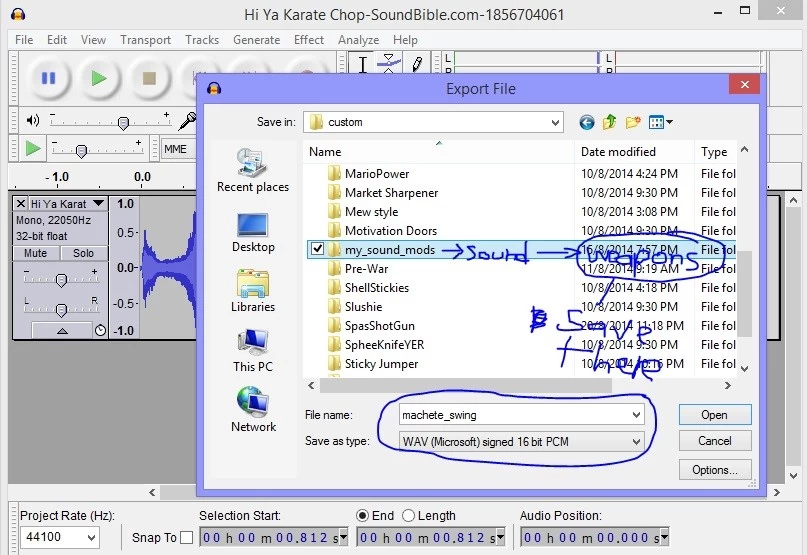Sort by Date modified column header
Screen dimensions: 807x555
click(x=634, y=152)
